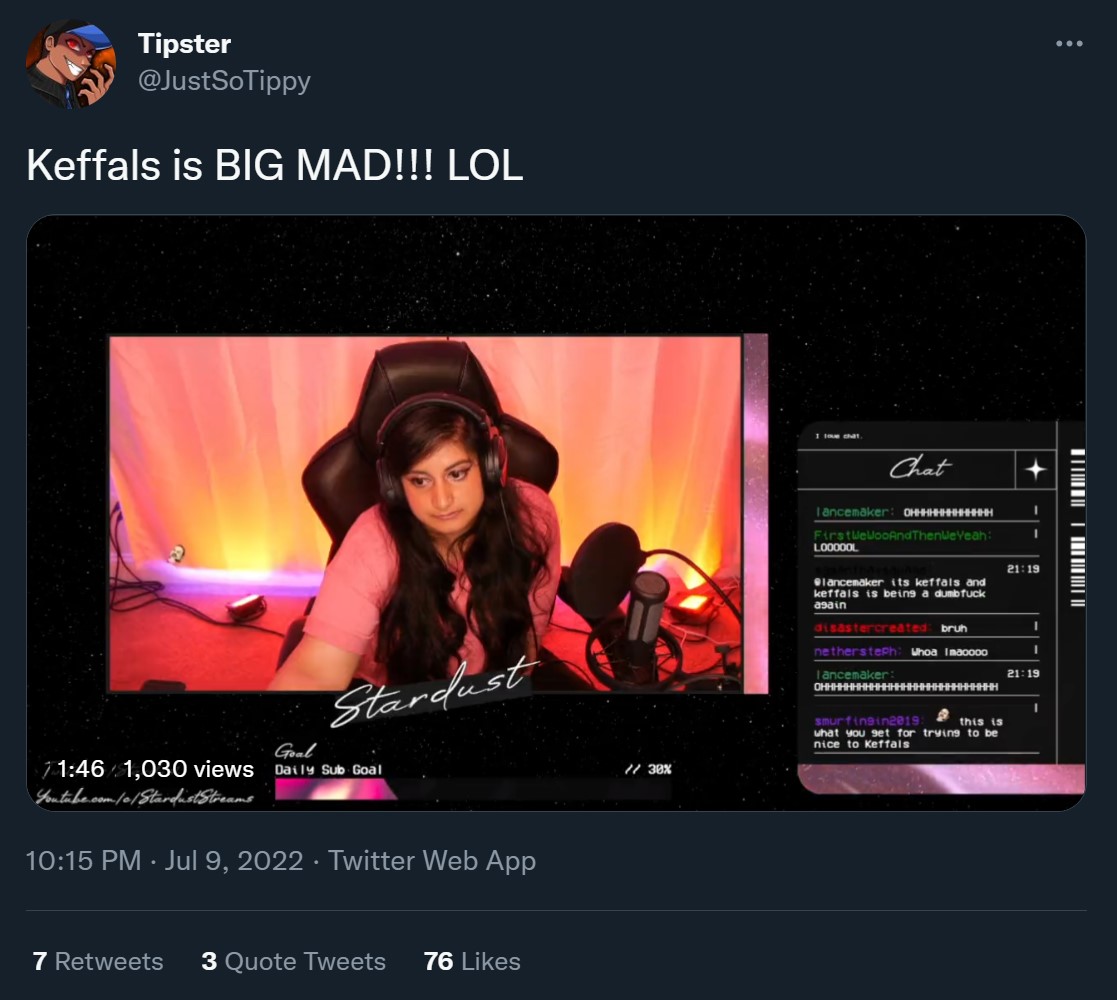Screen dimensions: 1117x1000
Task: Click the sparkle star icon beside Chat header
Action: pyautogui.click(x=1035, y=469)
